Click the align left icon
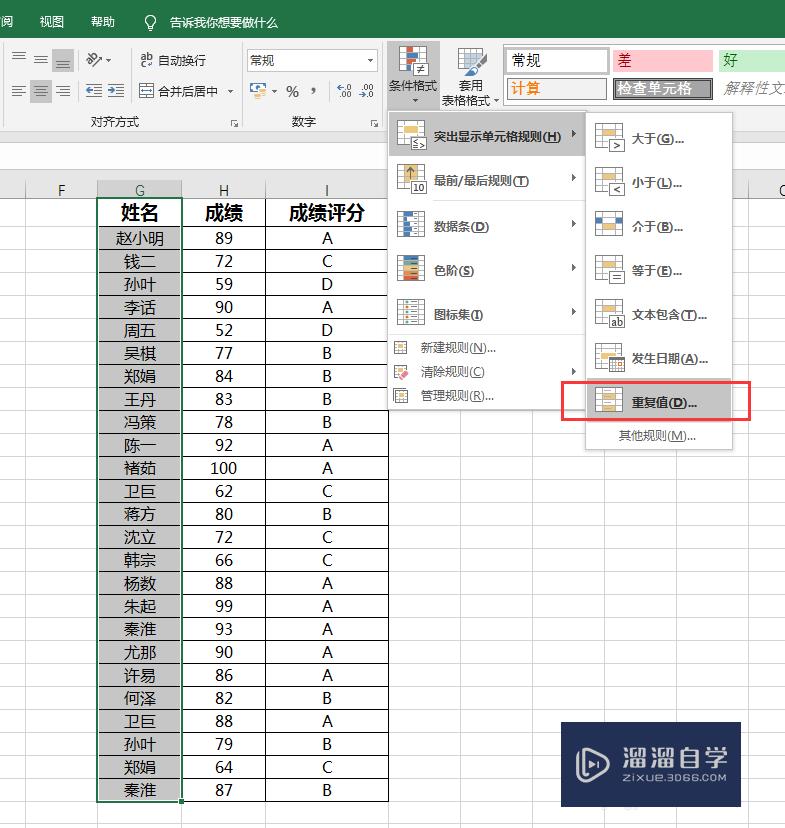This screenshot has height=828, width=785. pyautogui.click(x=19, y=91)
